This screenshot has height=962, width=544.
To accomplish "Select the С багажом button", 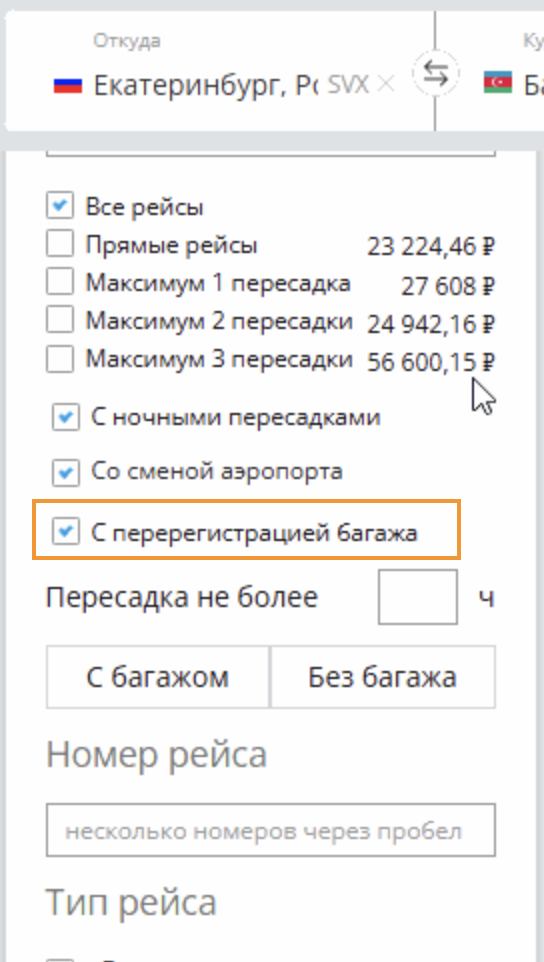I will pos(158,677).
